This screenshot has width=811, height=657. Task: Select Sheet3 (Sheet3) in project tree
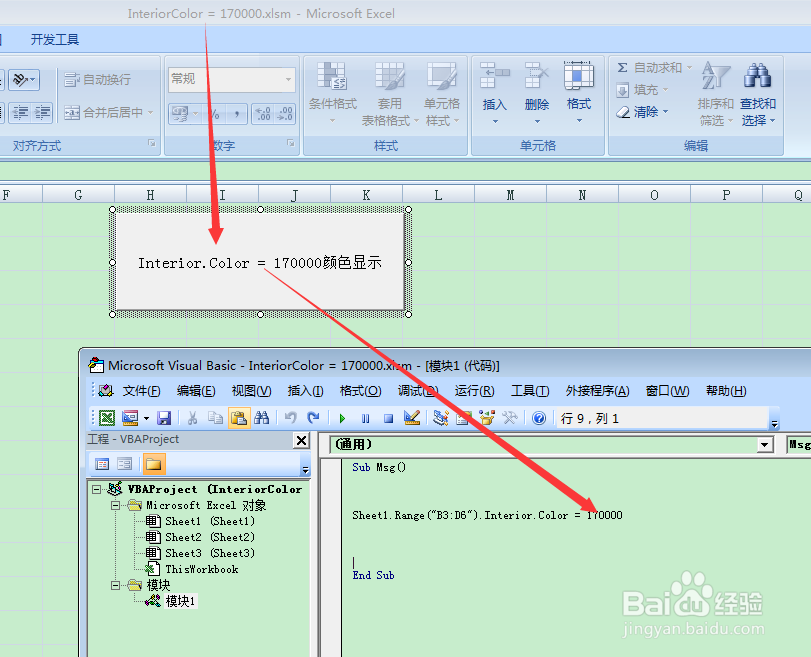[210, 553]
